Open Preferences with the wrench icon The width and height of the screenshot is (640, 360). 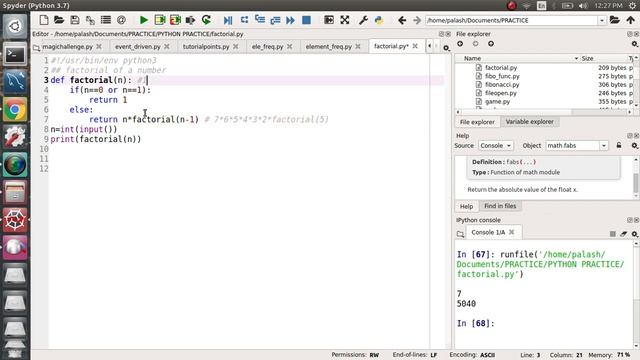363,20
